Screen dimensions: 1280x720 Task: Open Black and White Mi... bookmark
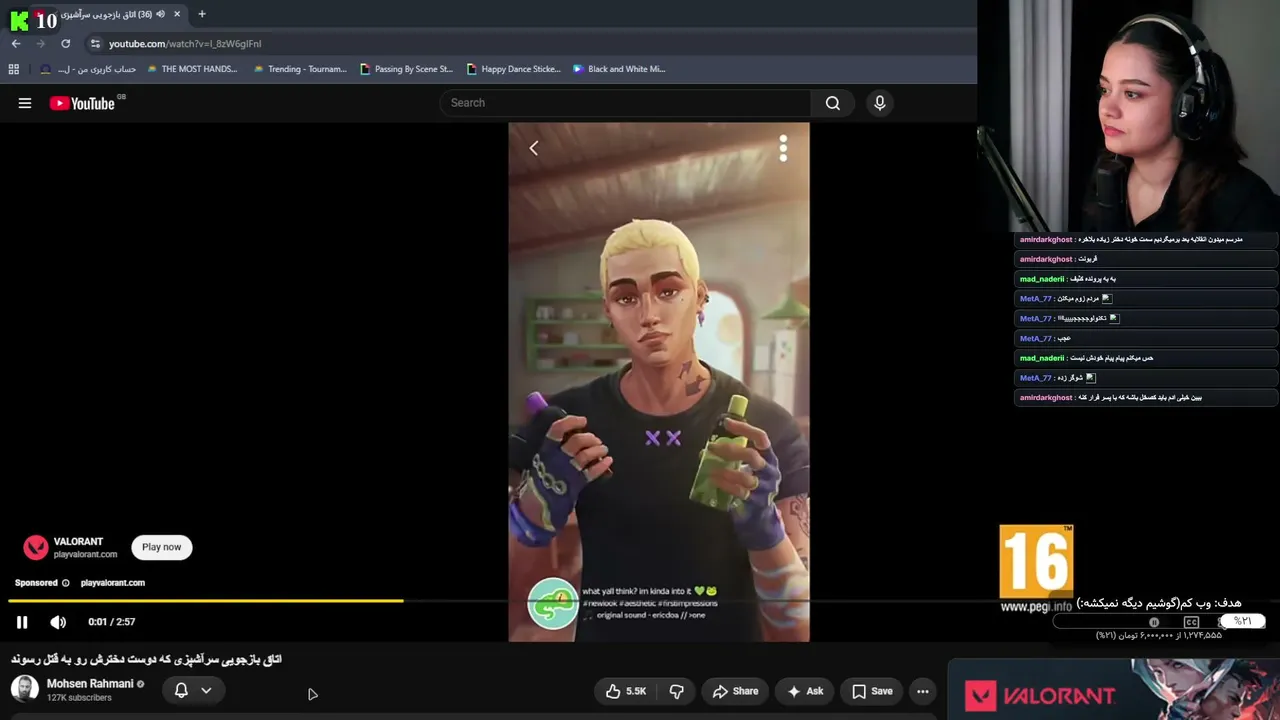pos(619,69)
